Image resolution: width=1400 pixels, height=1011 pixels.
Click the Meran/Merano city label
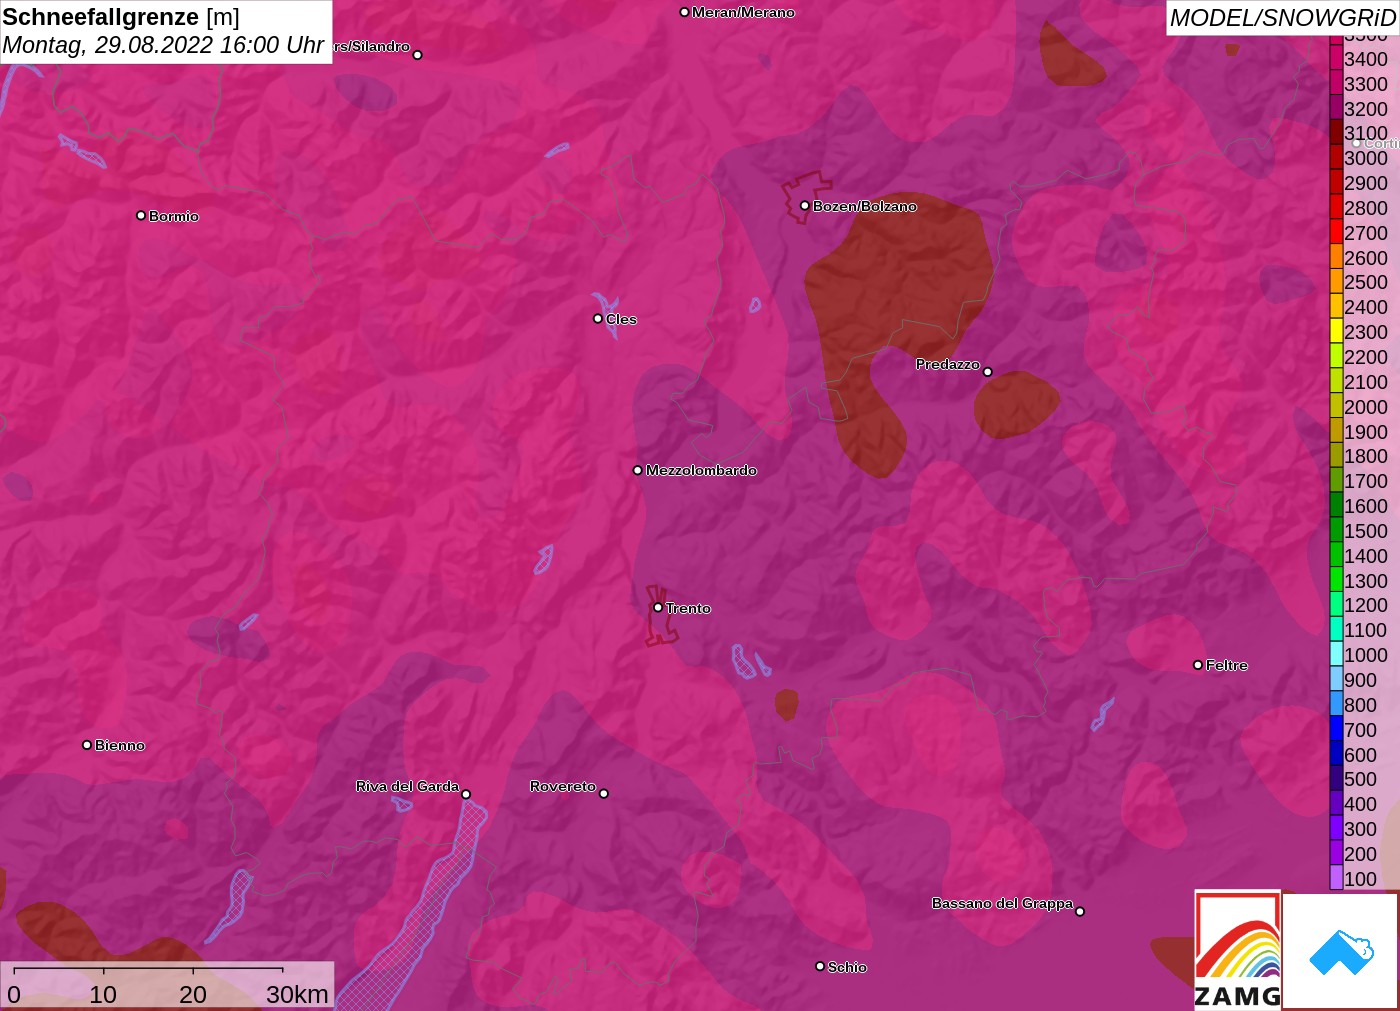click(x=743, y=12)
